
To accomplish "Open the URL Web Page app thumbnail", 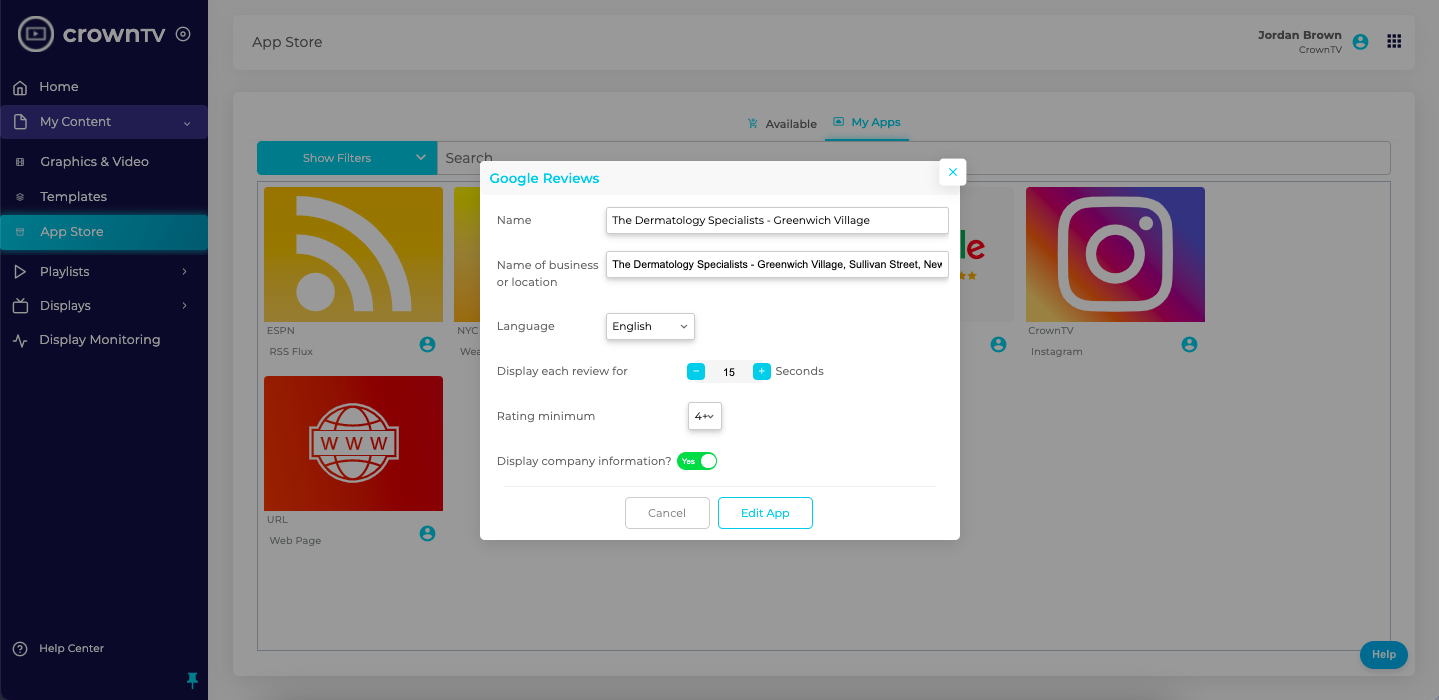I will (x=353, y=443).
